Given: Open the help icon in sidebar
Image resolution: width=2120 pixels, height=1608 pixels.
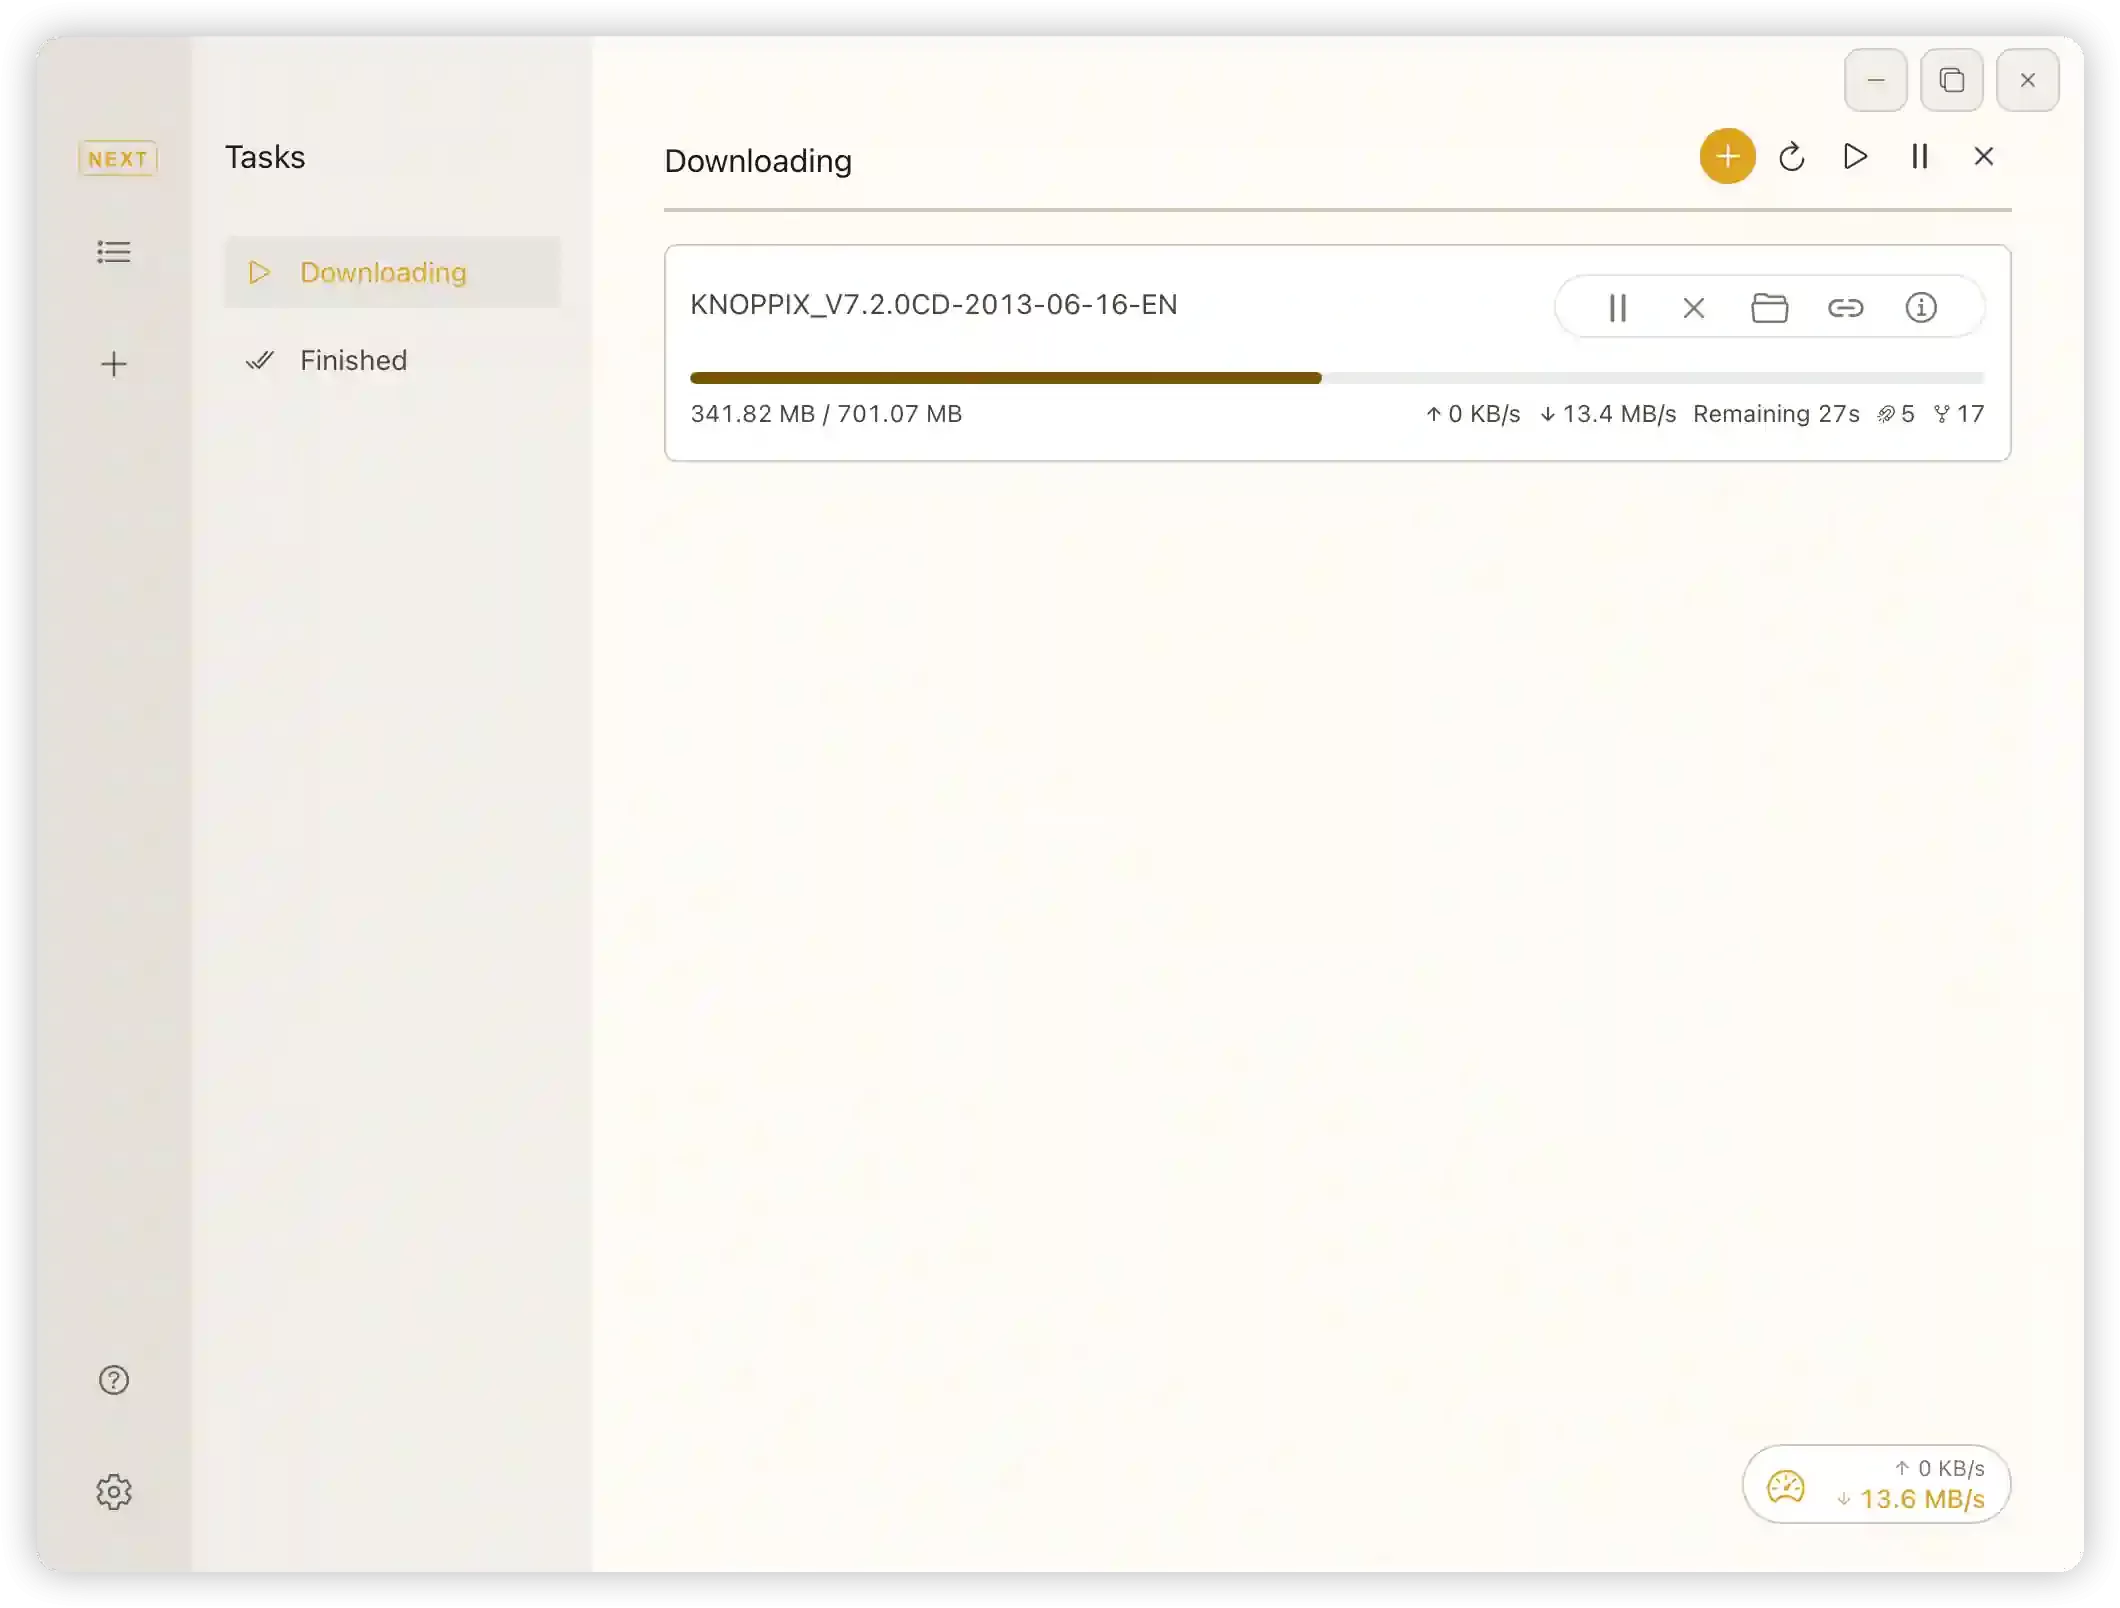Looking at the screenshot, I should tap(114, 1380).
